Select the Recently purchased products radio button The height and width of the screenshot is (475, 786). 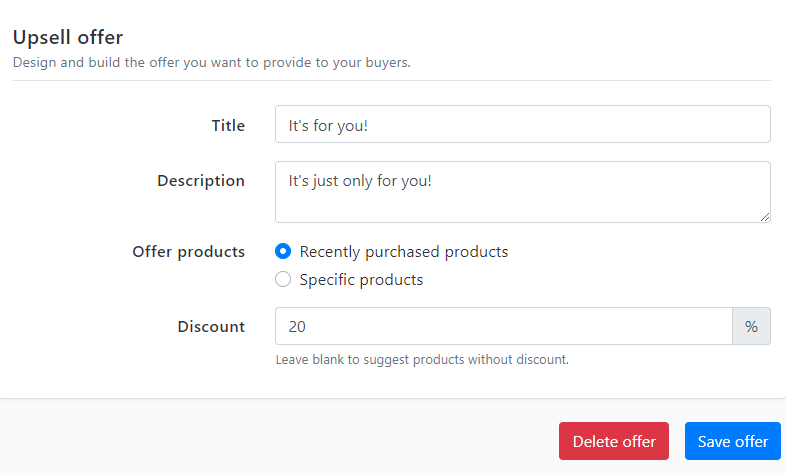tap(283, 251)
